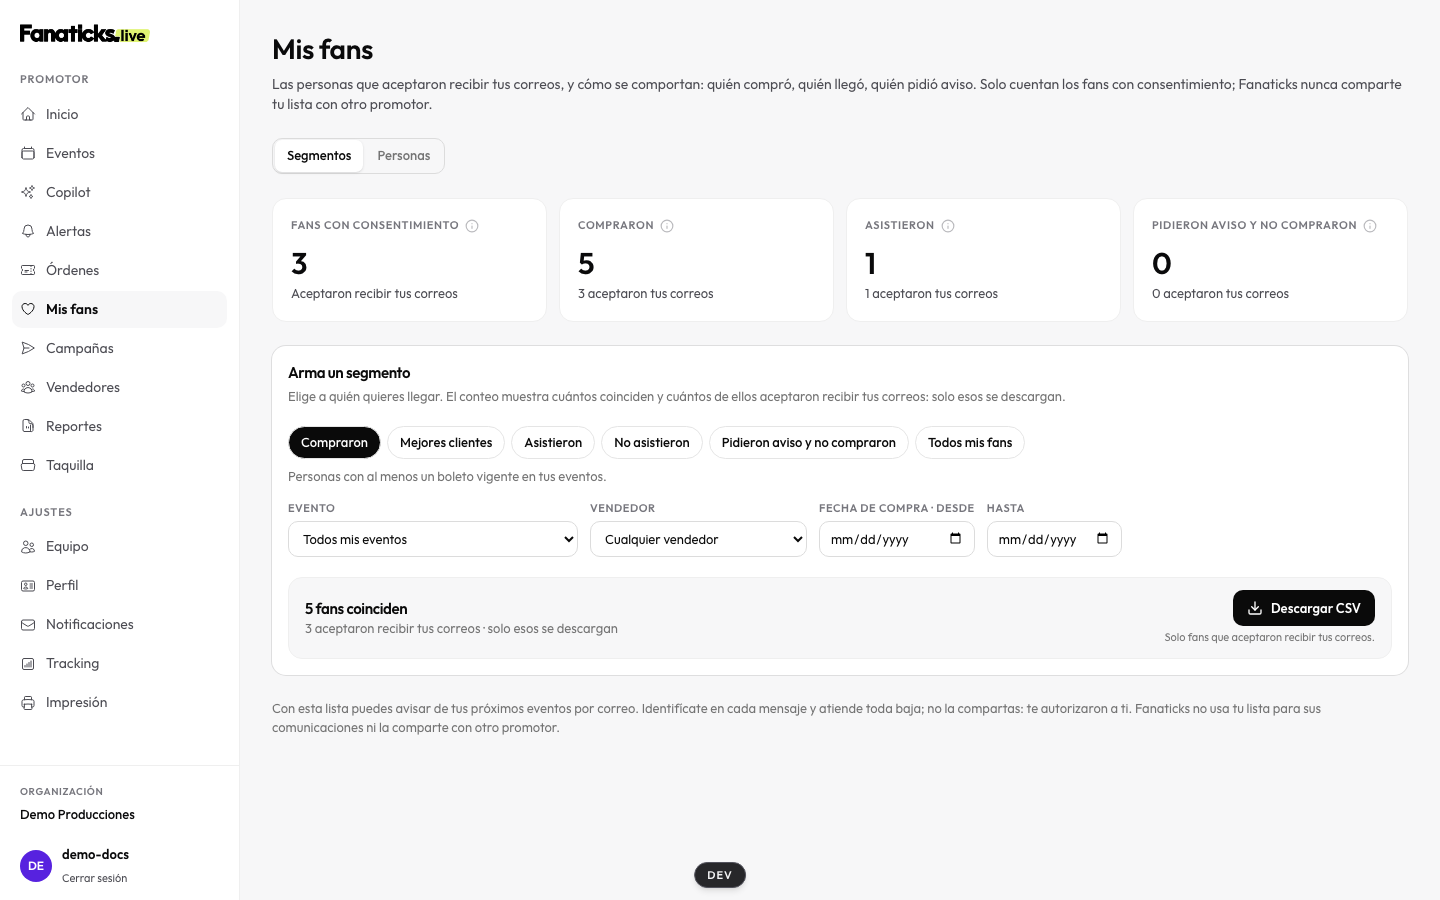Click info icon beside Fans con consentimiento
This screenshot has width=1440, height=900.
pyautogui.click(x=472, y=226)
